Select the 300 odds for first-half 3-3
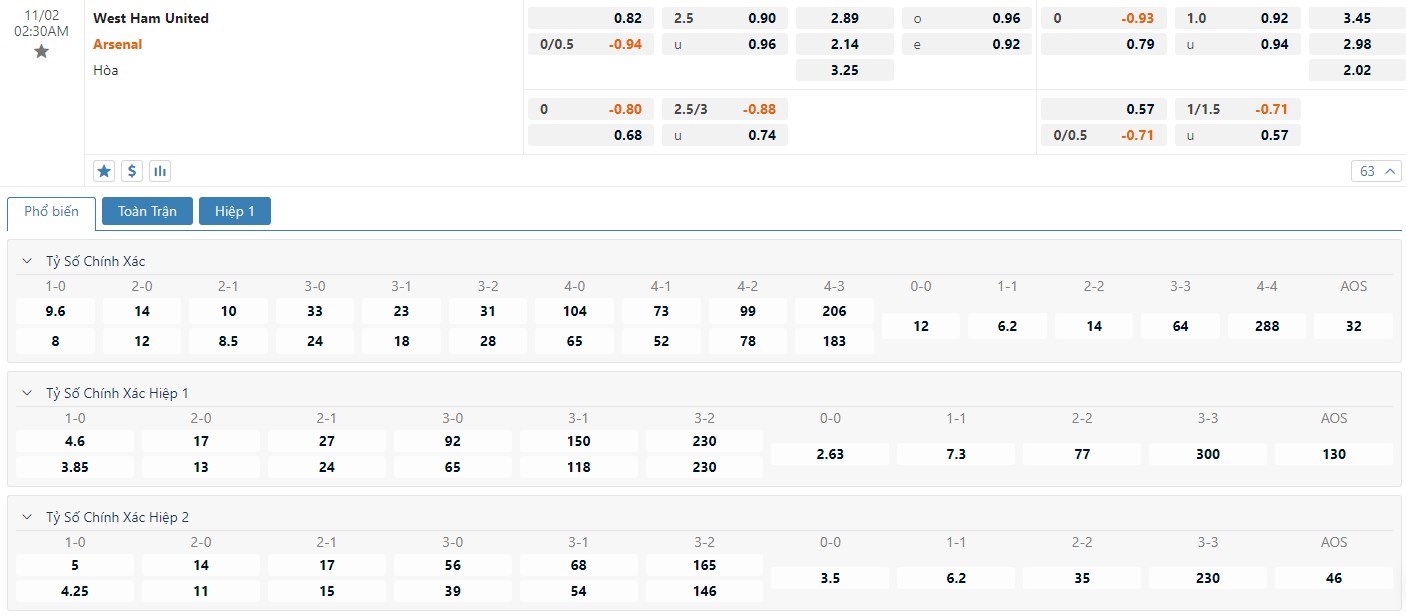This screenshot has height=616, width=1406. [x=1208, y=454]
